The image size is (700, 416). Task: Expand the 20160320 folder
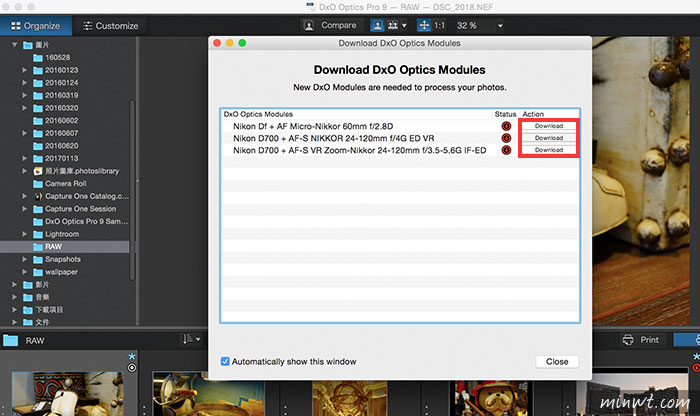coord(25,108)
